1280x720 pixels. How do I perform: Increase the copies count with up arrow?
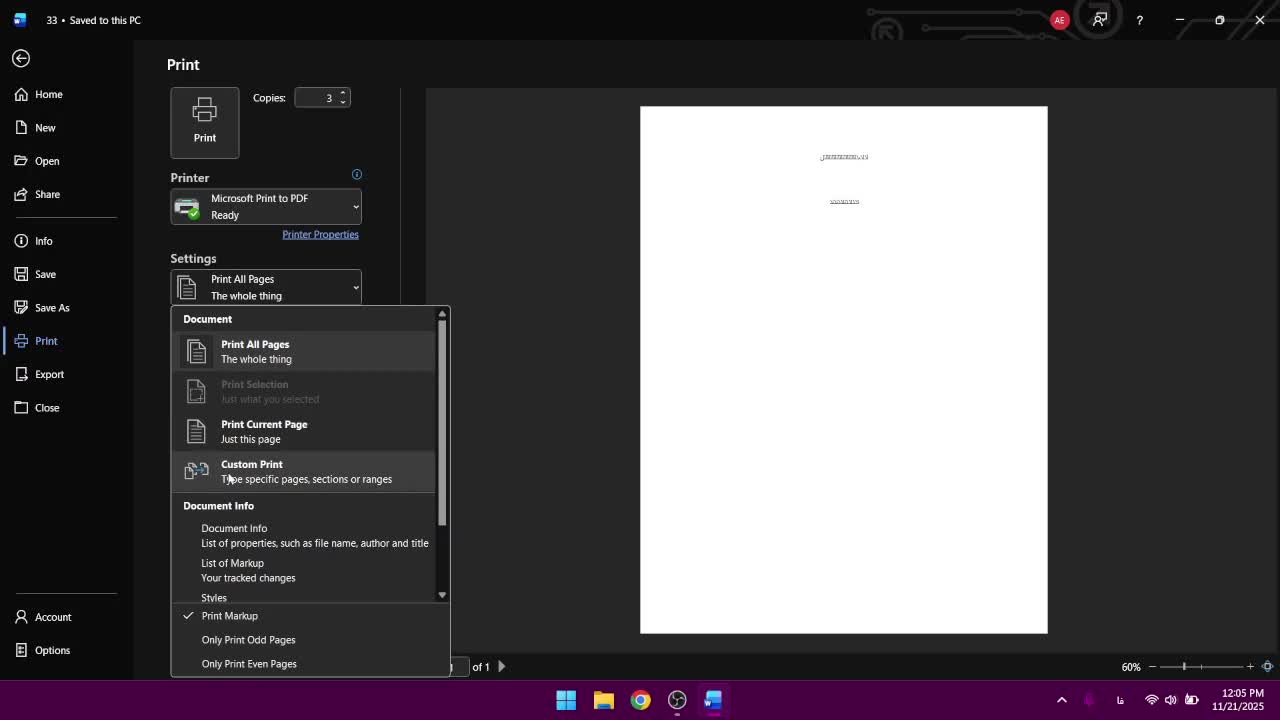(343, 93)
